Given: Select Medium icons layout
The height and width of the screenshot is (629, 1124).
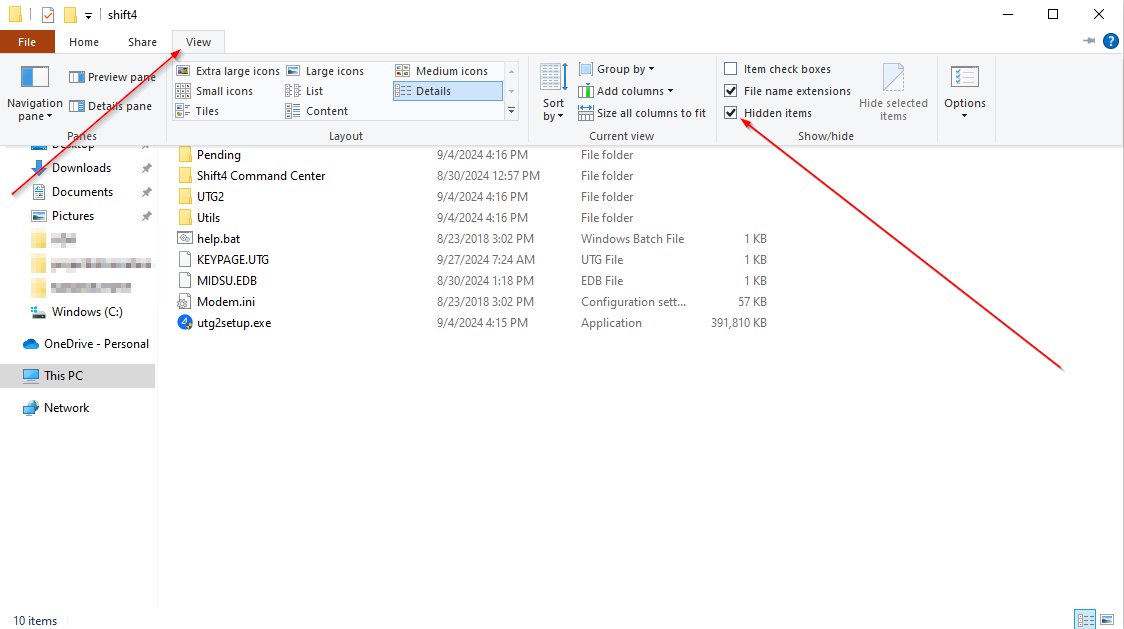Looking at the screenshot, I should pyautogui.click(x=442, y=71).
